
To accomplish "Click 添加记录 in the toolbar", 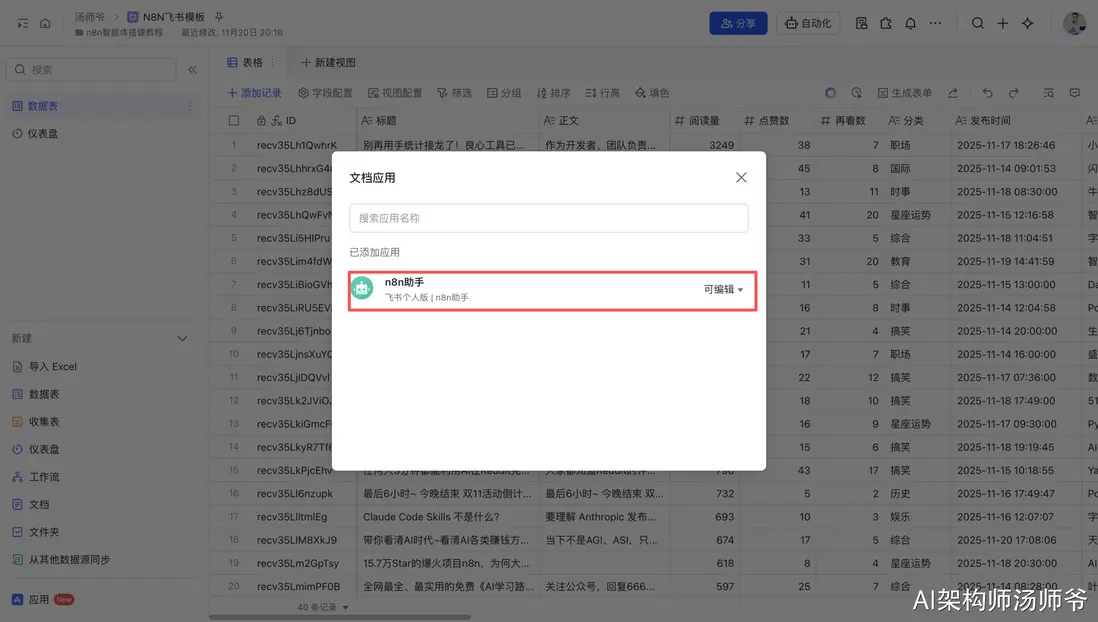I will 254,92.
